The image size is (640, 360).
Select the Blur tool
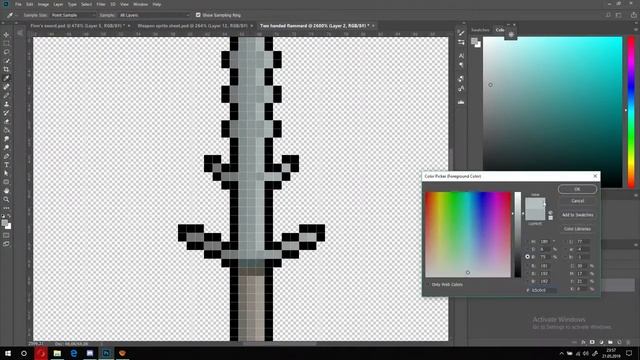tap(6, 139)
